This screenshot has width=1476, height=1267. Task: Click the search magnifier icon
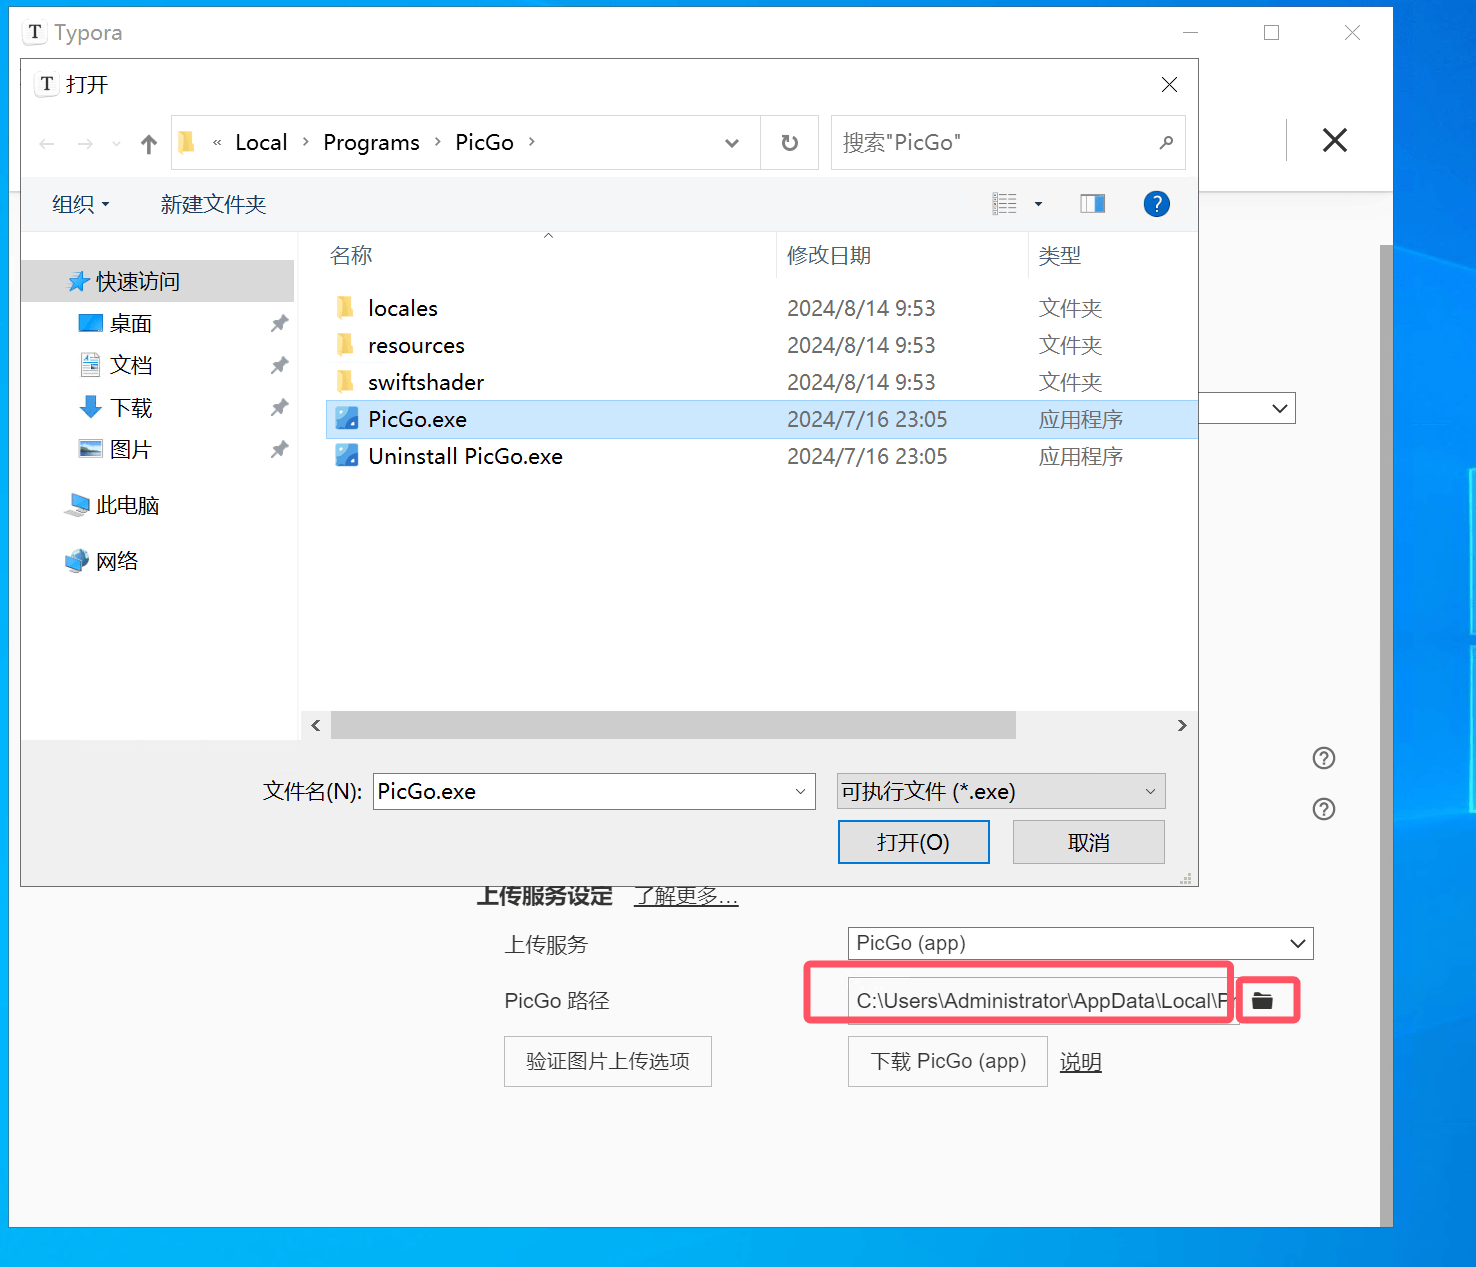(x=1166, y=143)
